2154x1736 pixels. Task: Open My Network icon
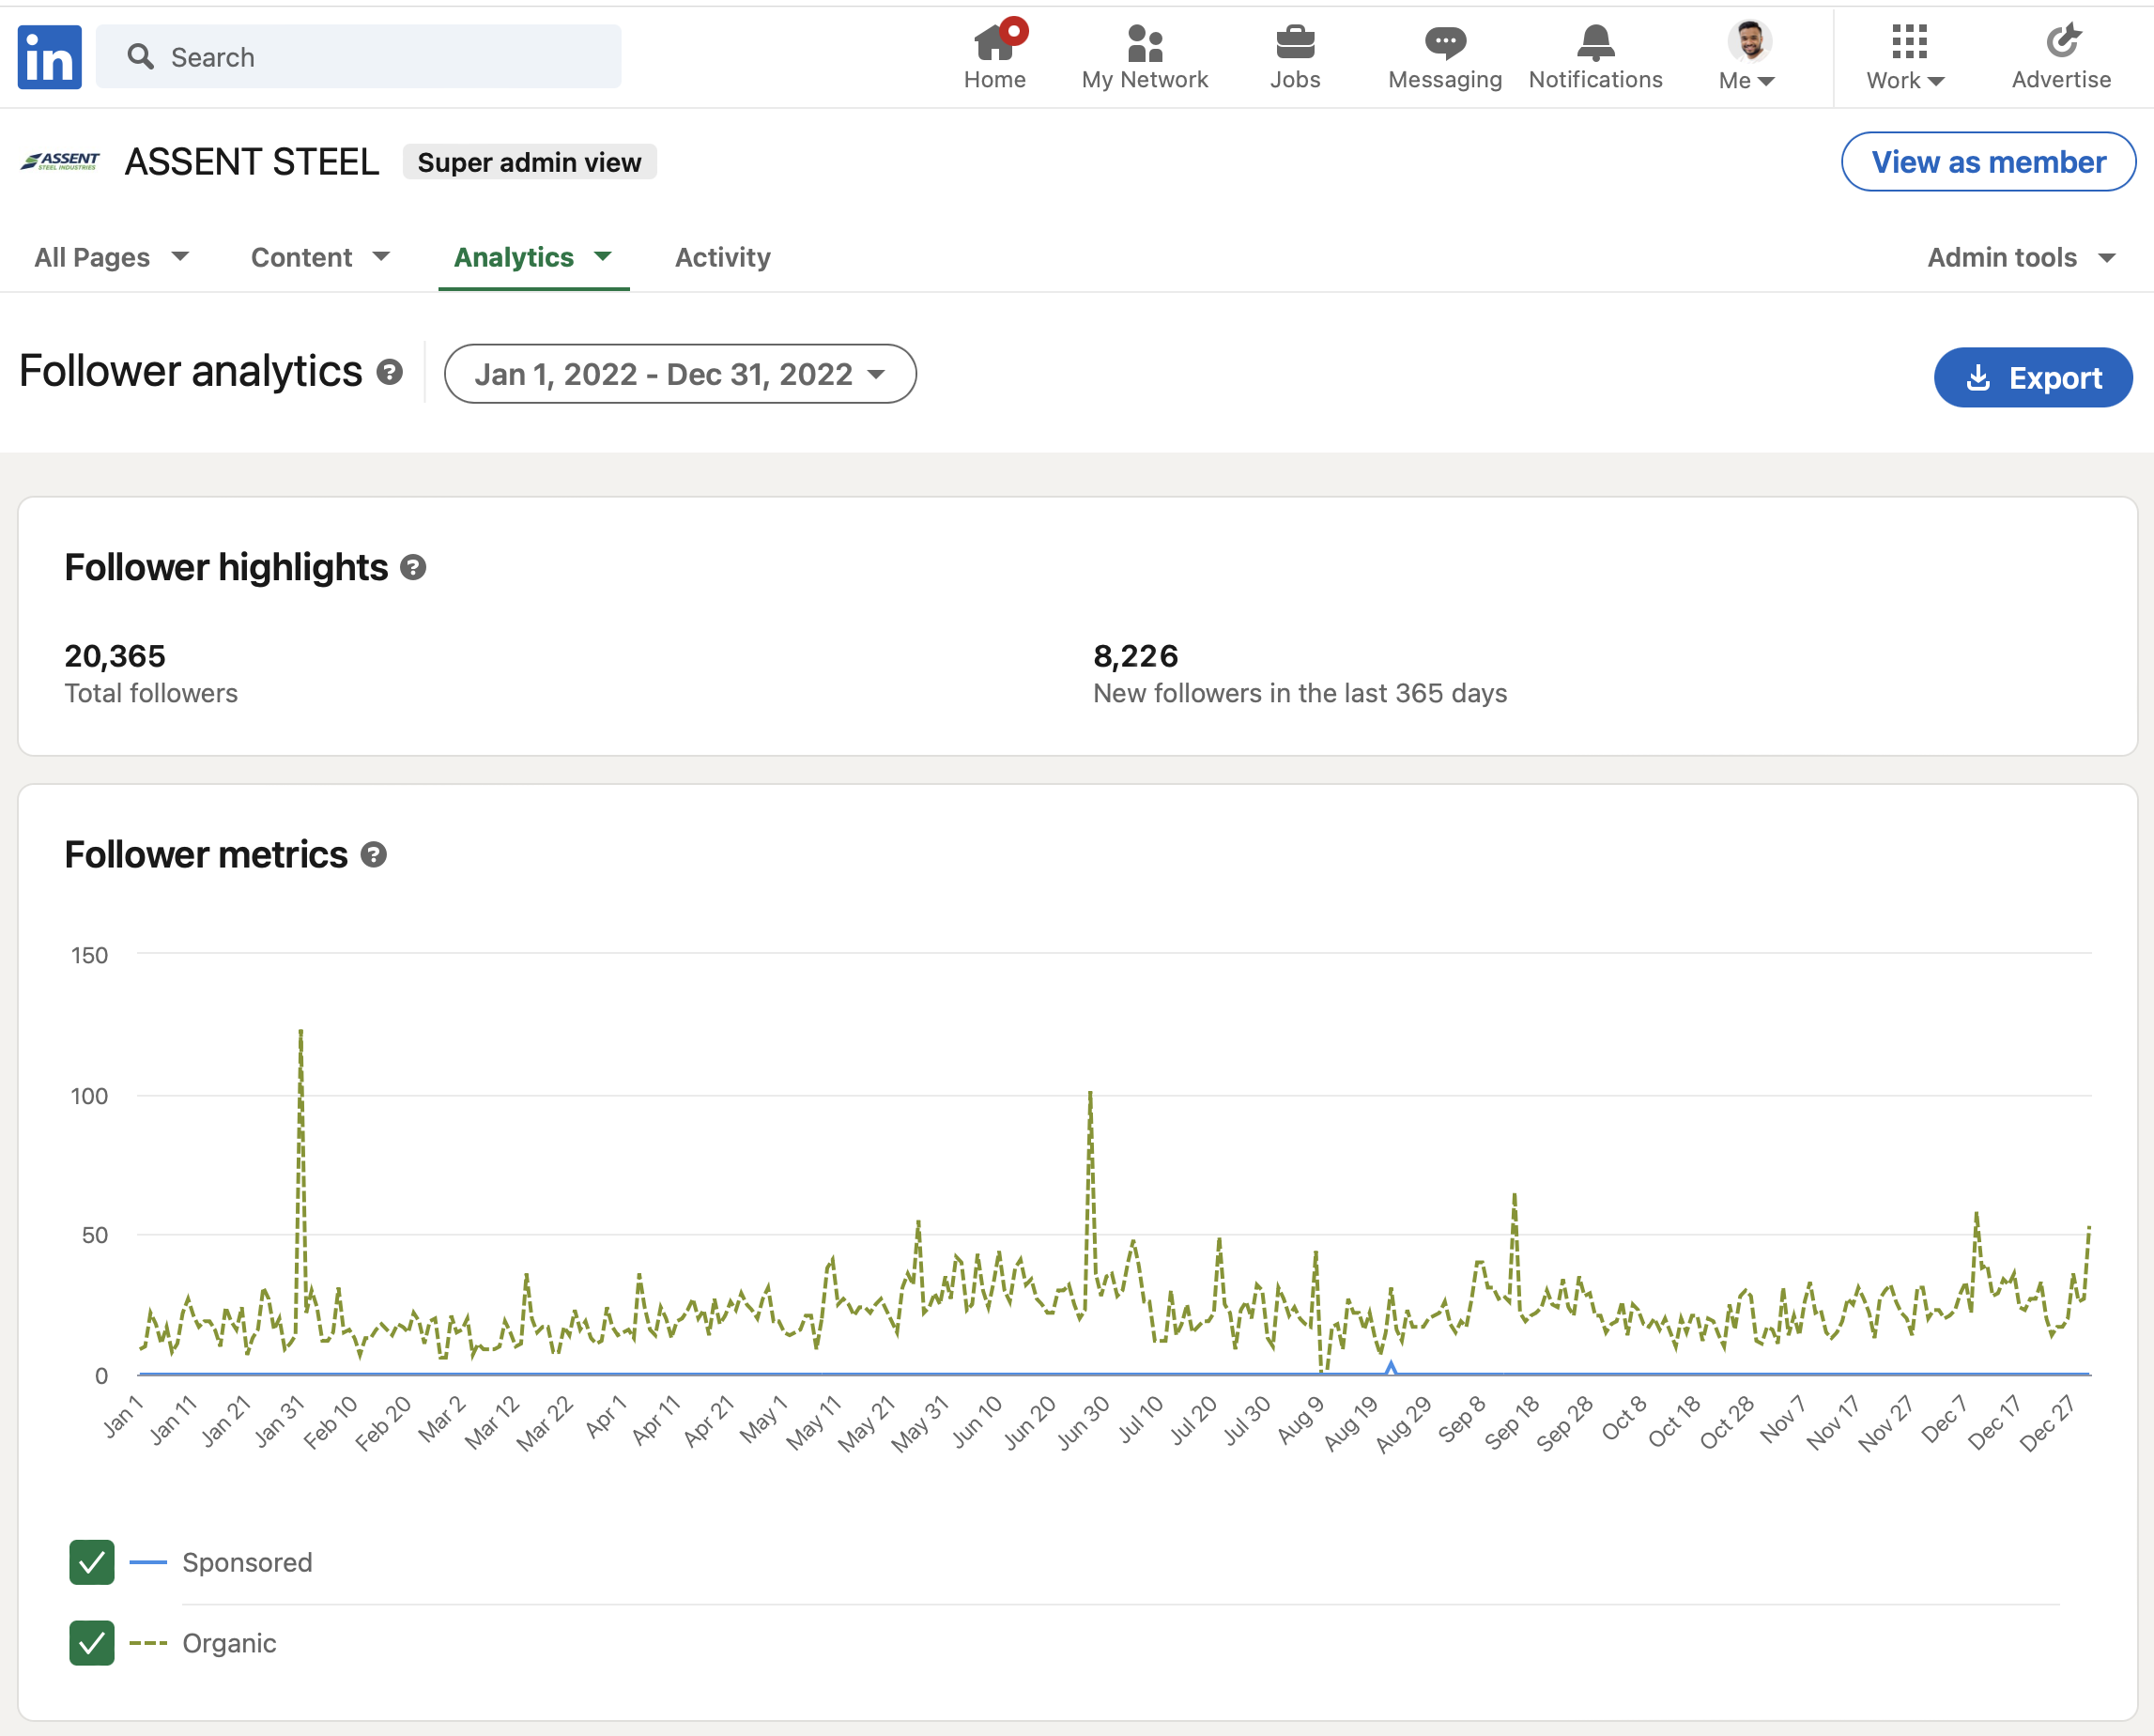1144,44
